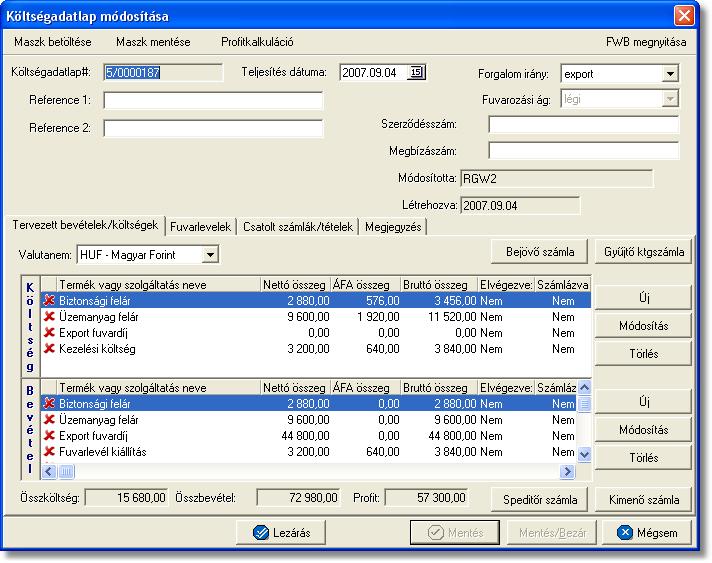Select 44 800,00 net value of Export fuvardíj
The image size is (712, 563).
(x=305, y=436)
